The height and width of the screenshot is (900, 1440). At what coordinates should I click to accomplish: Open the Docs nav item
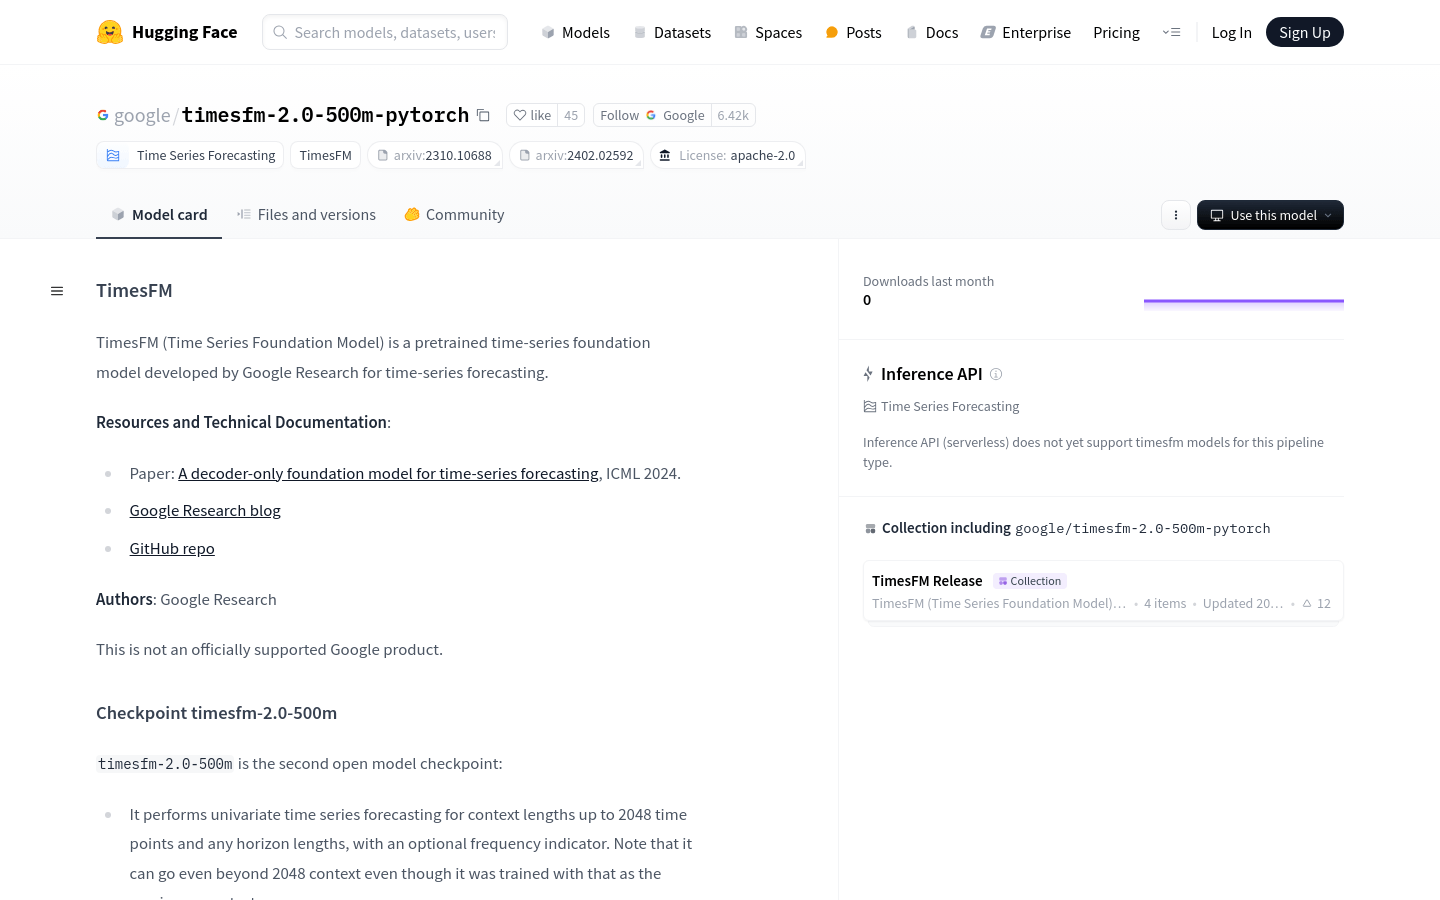coord(931,32)
